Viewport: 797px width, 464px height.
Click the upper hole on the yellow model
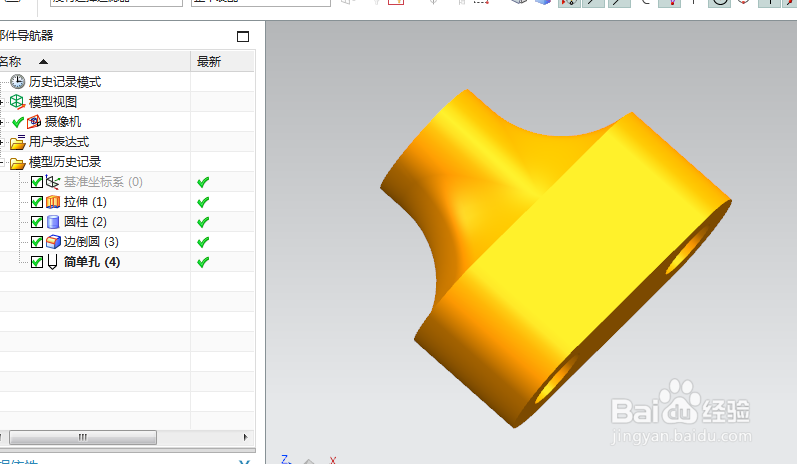(x=688, y=250)
